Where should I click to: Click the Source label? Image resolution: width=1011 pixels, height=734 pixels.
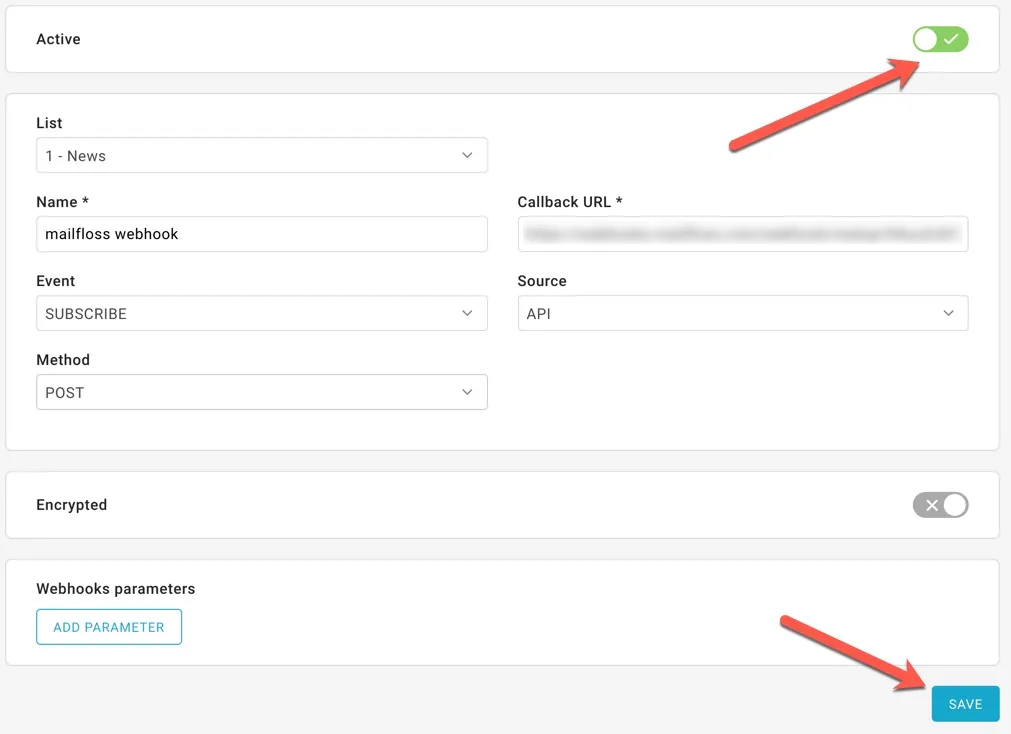[542, 281]
